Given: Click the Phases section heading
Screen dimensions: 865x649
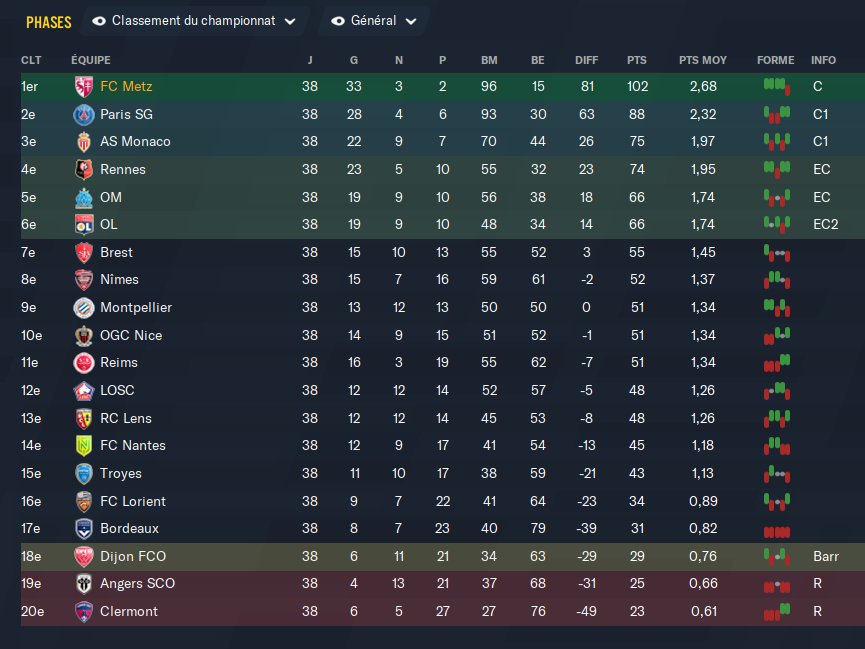Looking at the screenshot, I should 49,22.
